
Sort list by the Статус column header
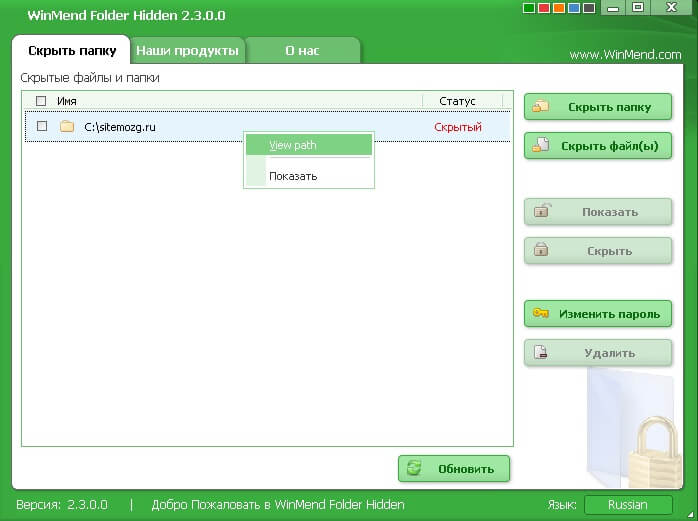click(x=457, y=101)
